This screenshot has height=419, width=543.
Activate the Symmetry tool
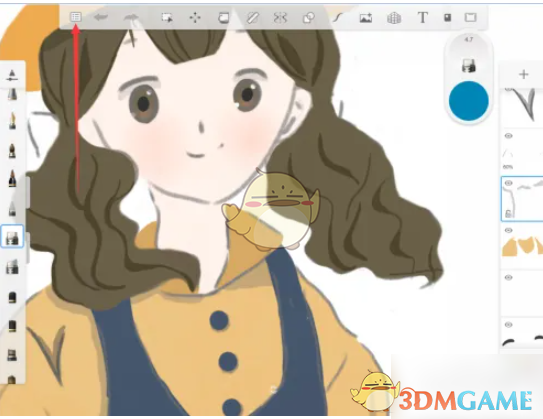pos(280,17)
